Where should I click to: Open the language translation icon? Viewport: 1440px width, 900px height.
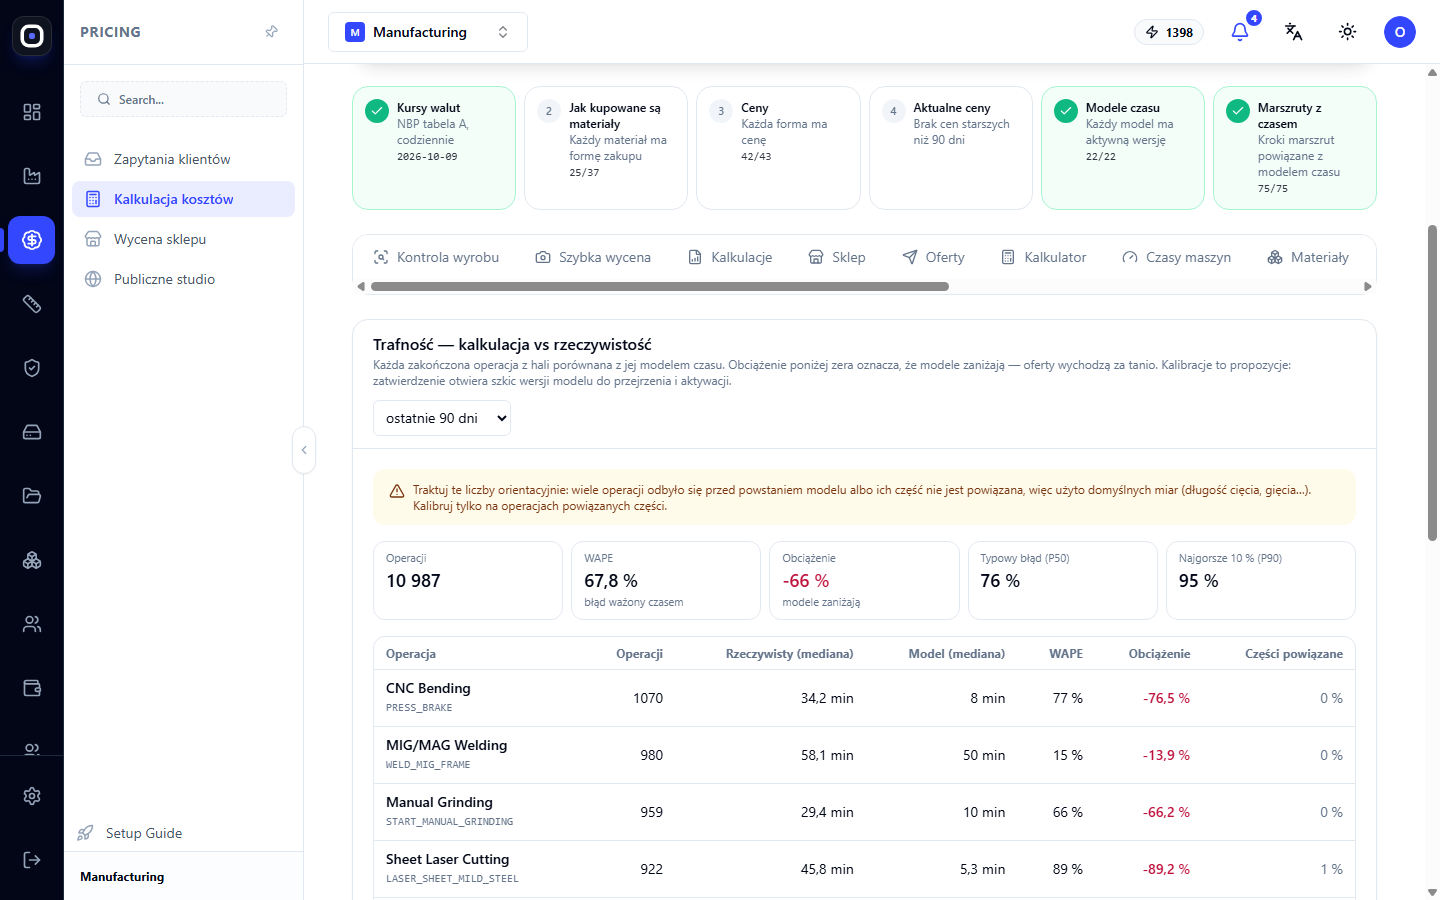click(1294, 32)
